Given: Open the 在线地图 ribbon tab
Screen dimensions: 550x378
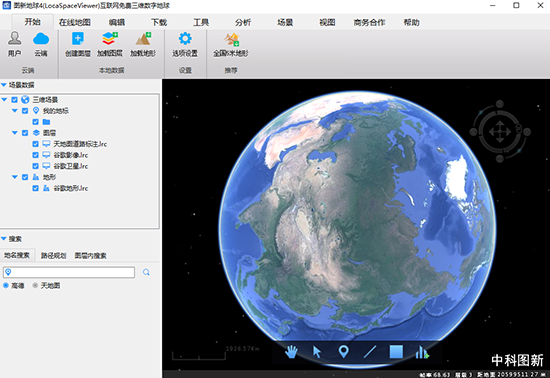Looking at the screenshot, I should [75, 22].
